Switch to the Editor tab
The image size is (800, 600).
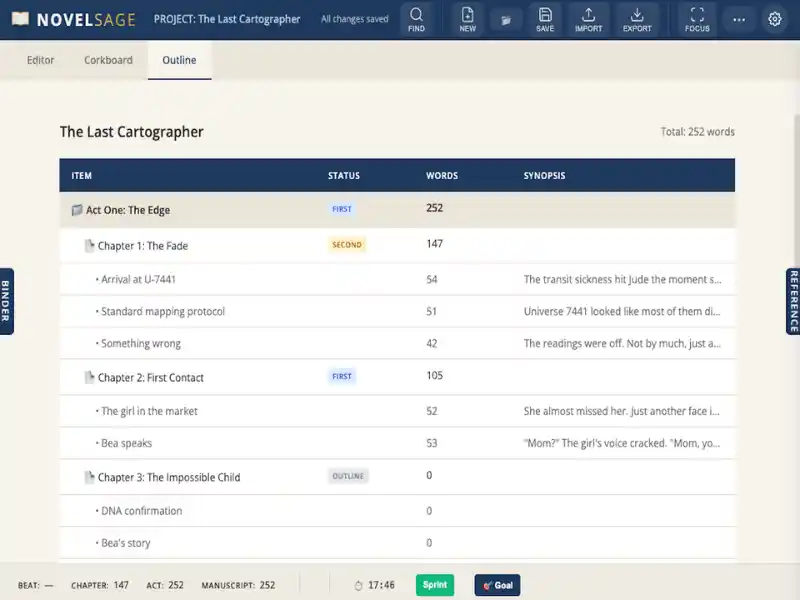40,60
